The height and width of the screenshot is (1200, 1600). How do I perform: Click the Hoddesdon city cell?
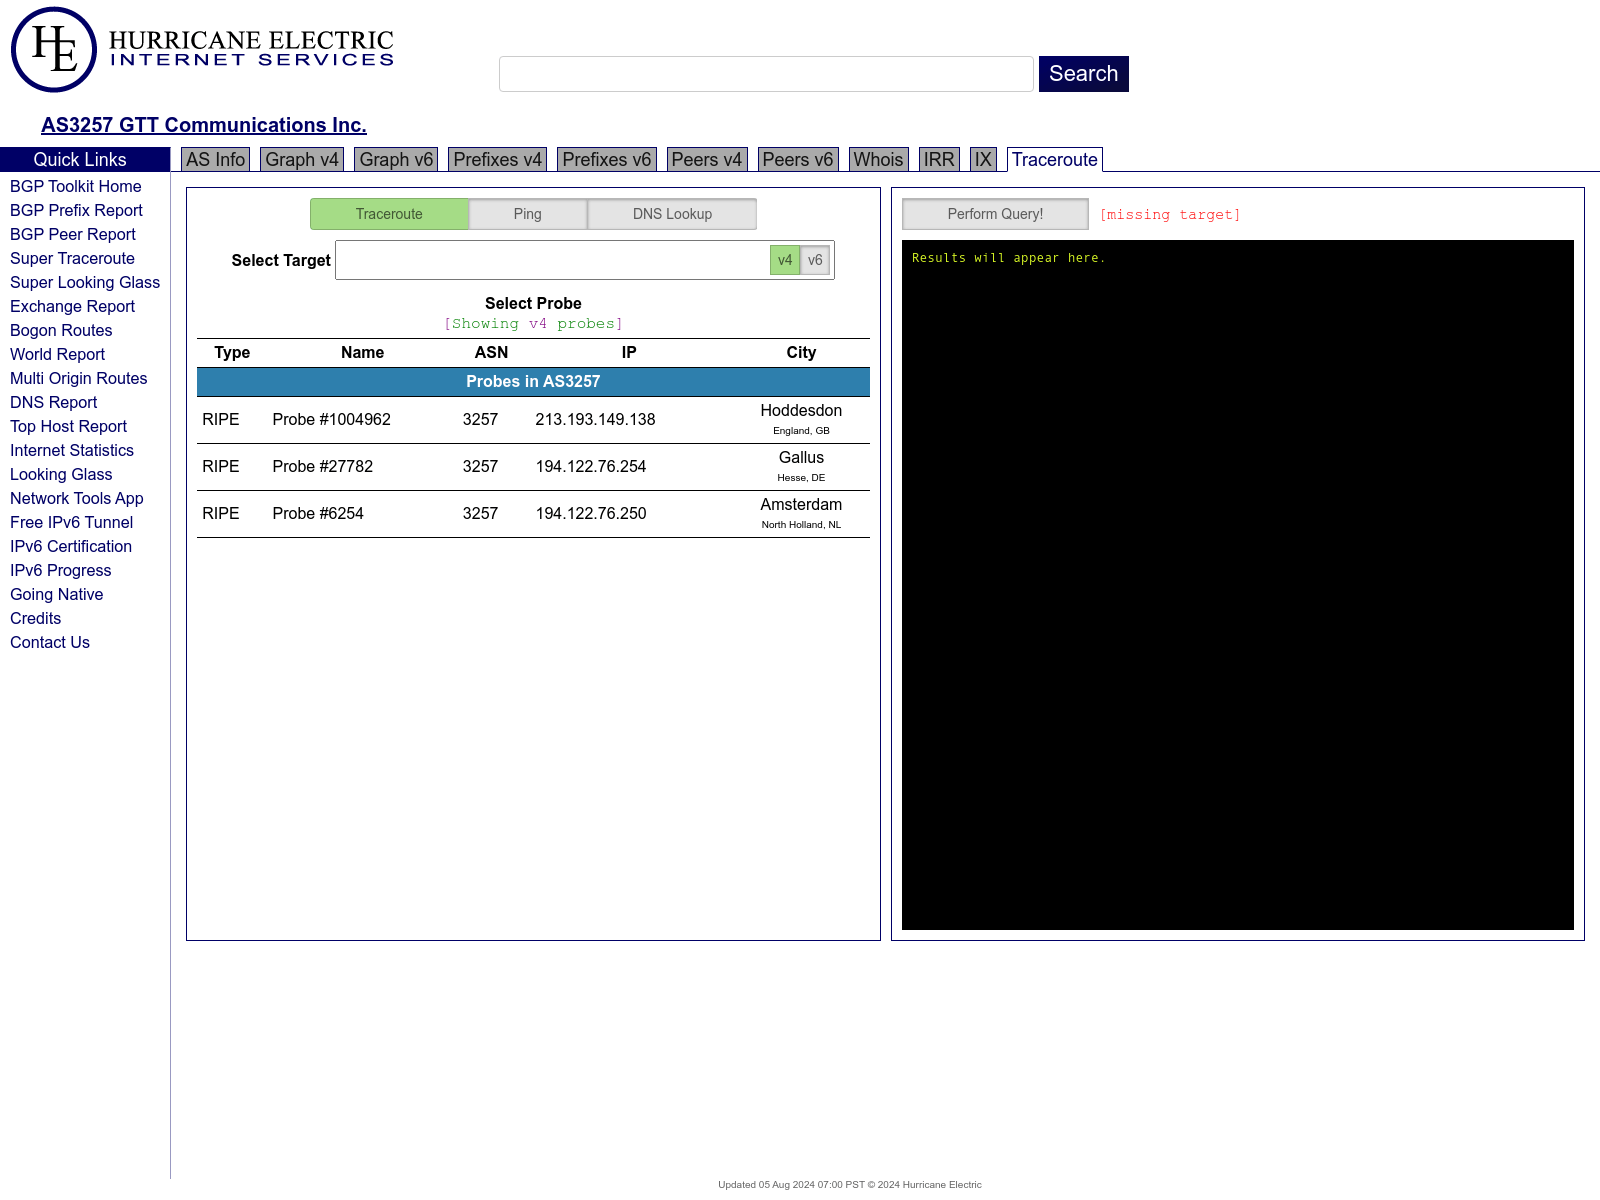point(801,420)
